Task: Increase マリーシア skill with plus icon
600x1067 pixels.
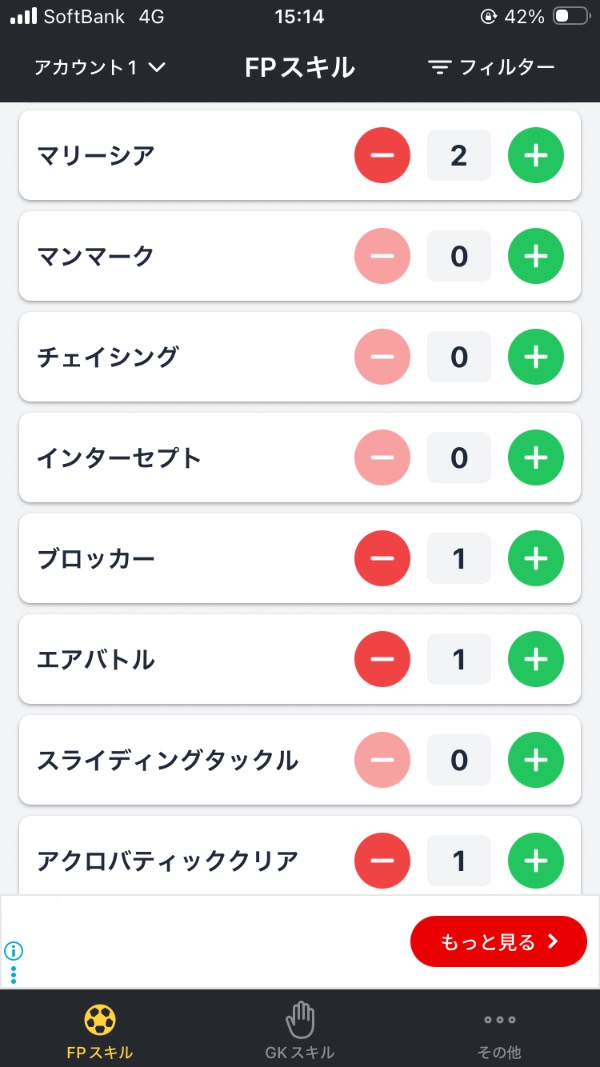Action: coord(536,155)
